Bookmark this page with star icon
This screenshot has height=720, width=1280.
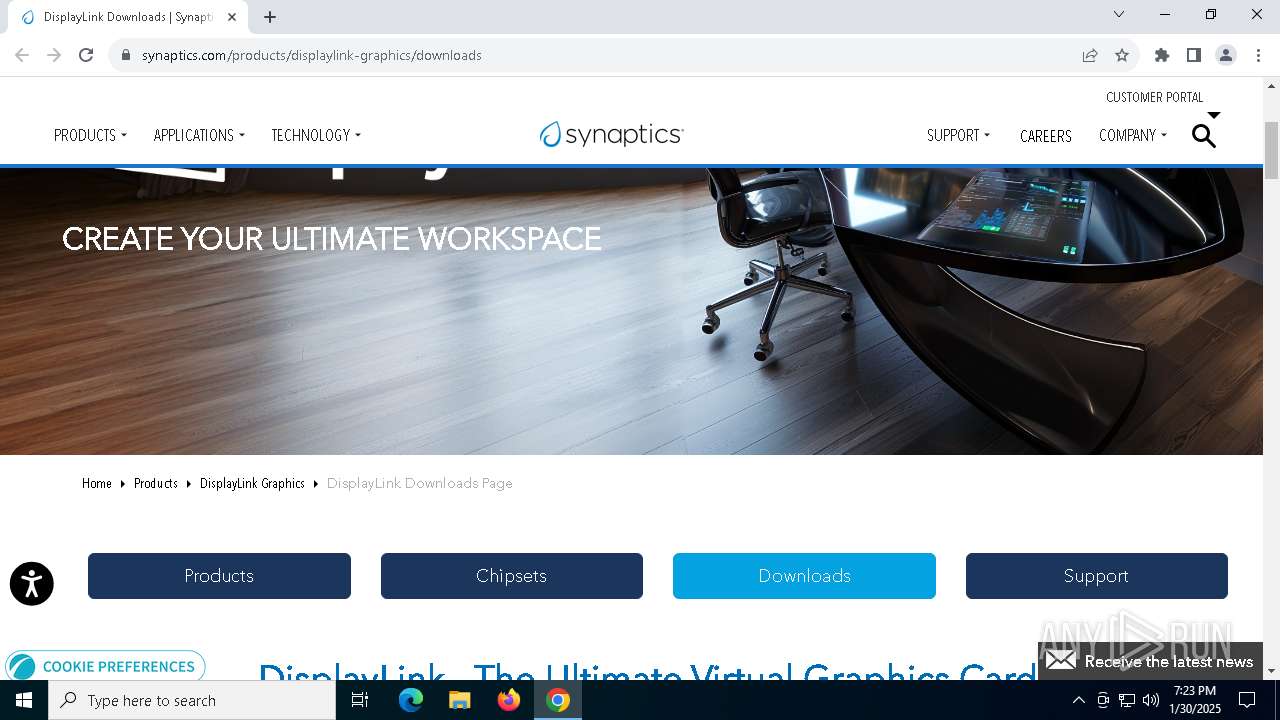(1122, 55)
